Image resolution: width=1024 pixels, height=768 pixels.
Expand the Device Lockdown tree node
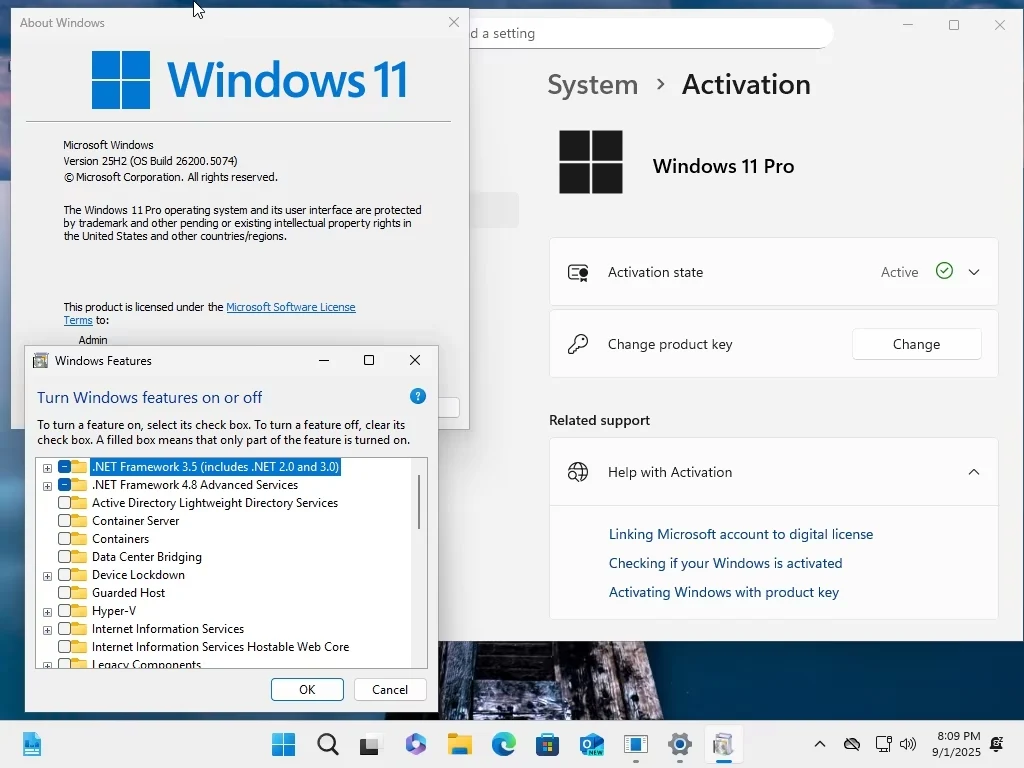(x=47, y=576)
